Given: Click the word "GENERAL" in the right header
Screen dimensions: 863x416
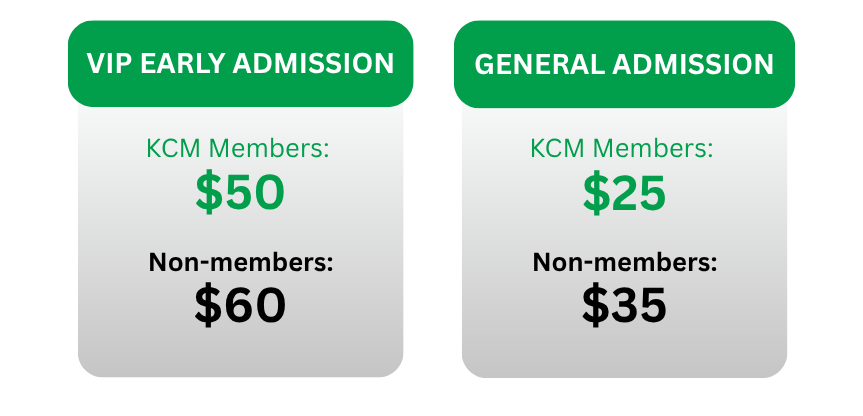Looking at the screenshot, I should click(x=529, y=65).
